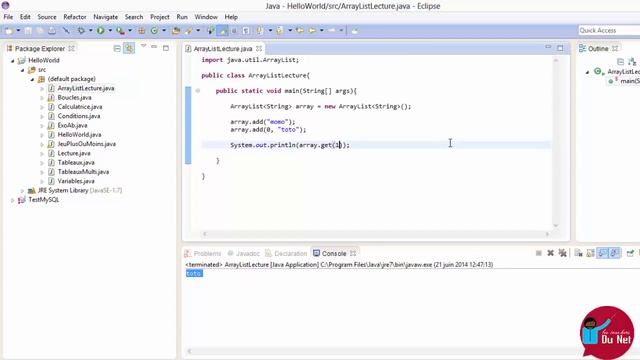The image size is (640, 360).
Task: Click the New Java Class icon
Action: (154, 30)
